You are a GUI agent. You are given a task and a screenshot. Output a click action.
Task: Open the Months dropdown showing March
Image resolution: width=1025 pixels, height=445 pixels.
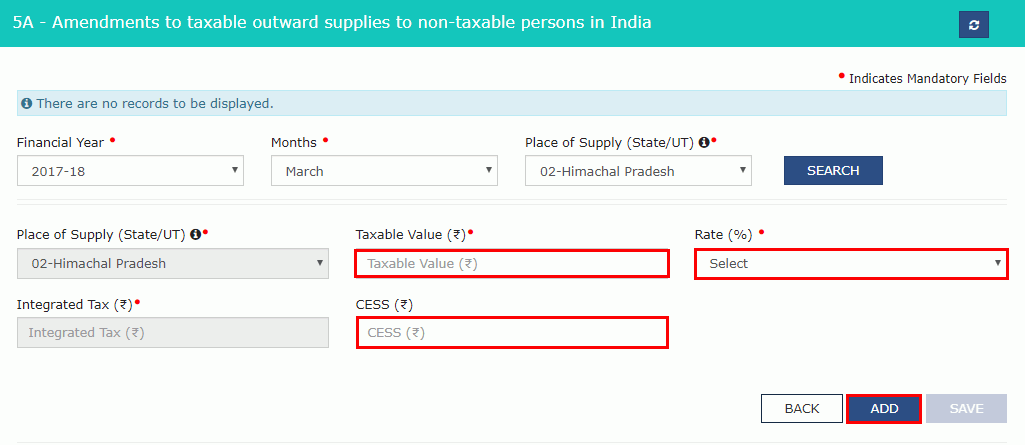pos(384,171)
